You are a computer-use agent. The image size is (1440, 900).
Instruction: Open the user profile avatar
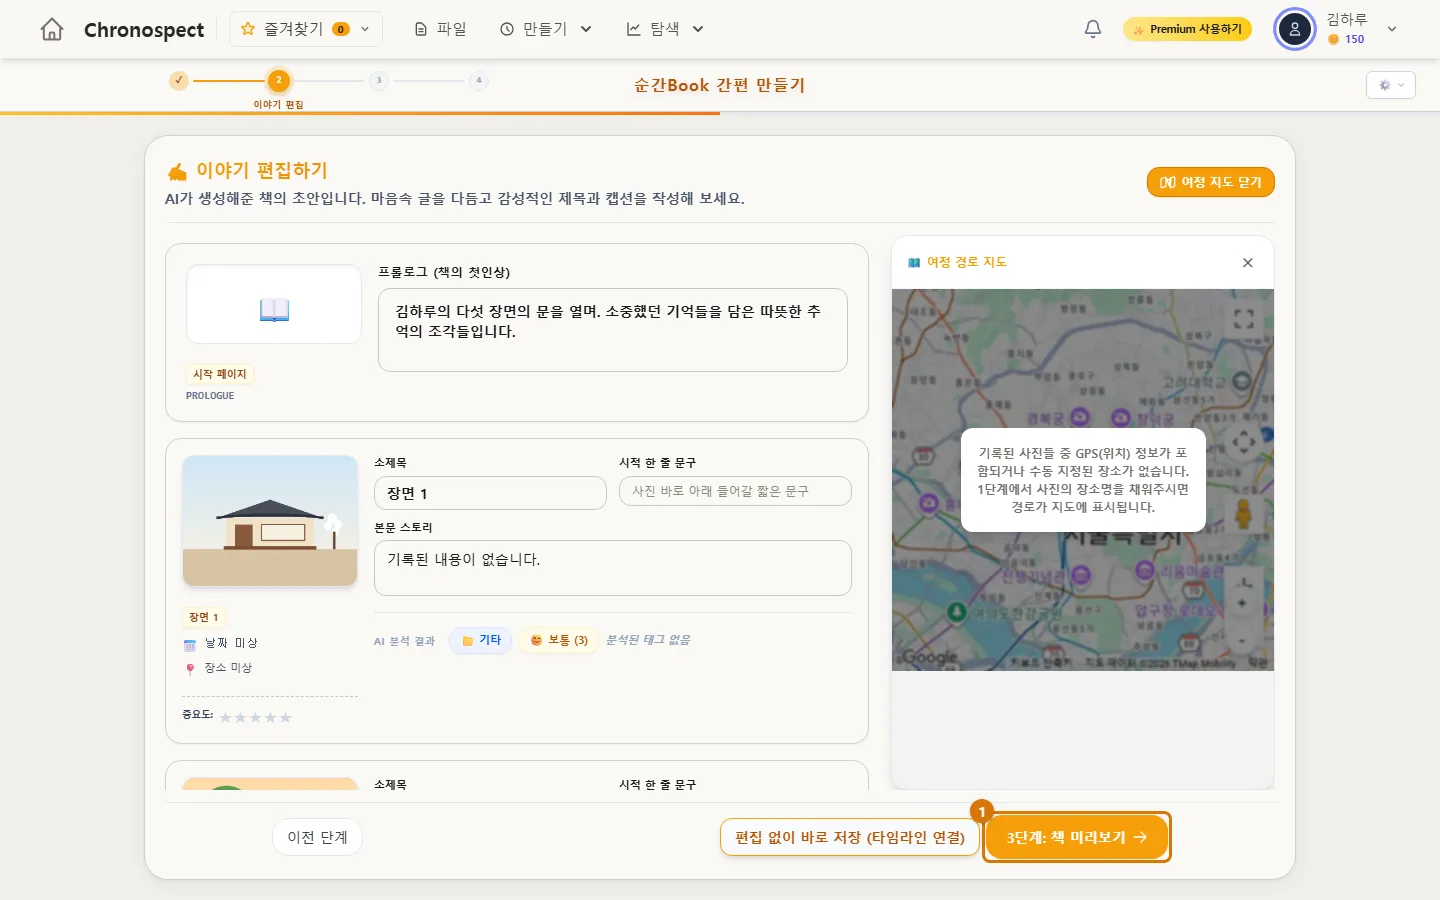coord(1295,29)
